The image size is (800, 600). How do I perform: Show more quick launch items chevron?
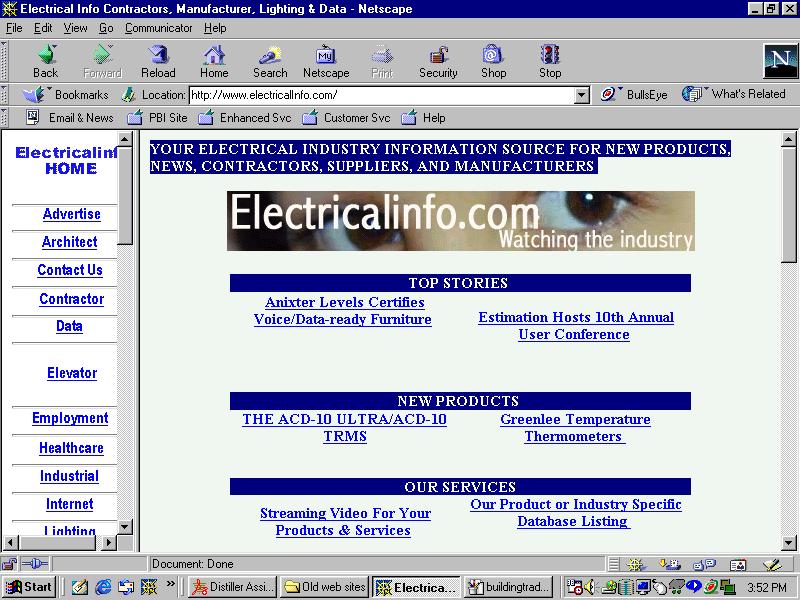(170, 584)
